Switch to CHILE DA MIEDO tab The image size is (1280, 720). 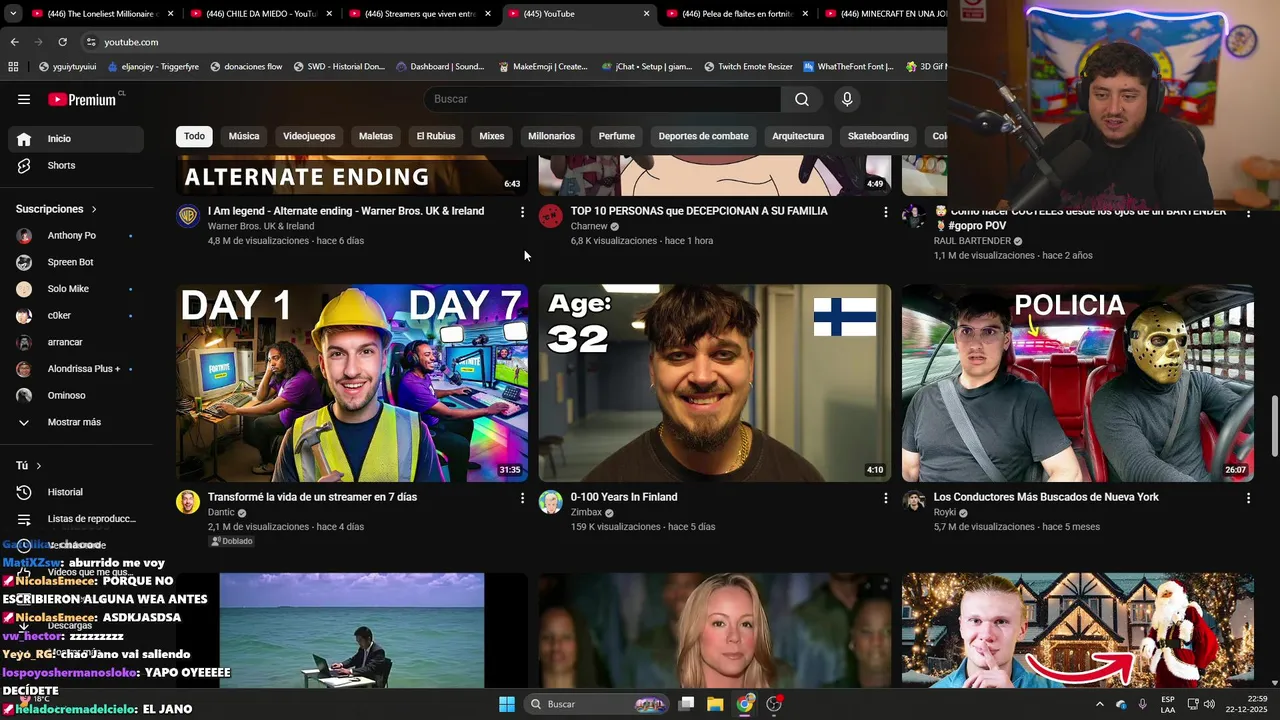pyautogui.click(x=260, y=14)
